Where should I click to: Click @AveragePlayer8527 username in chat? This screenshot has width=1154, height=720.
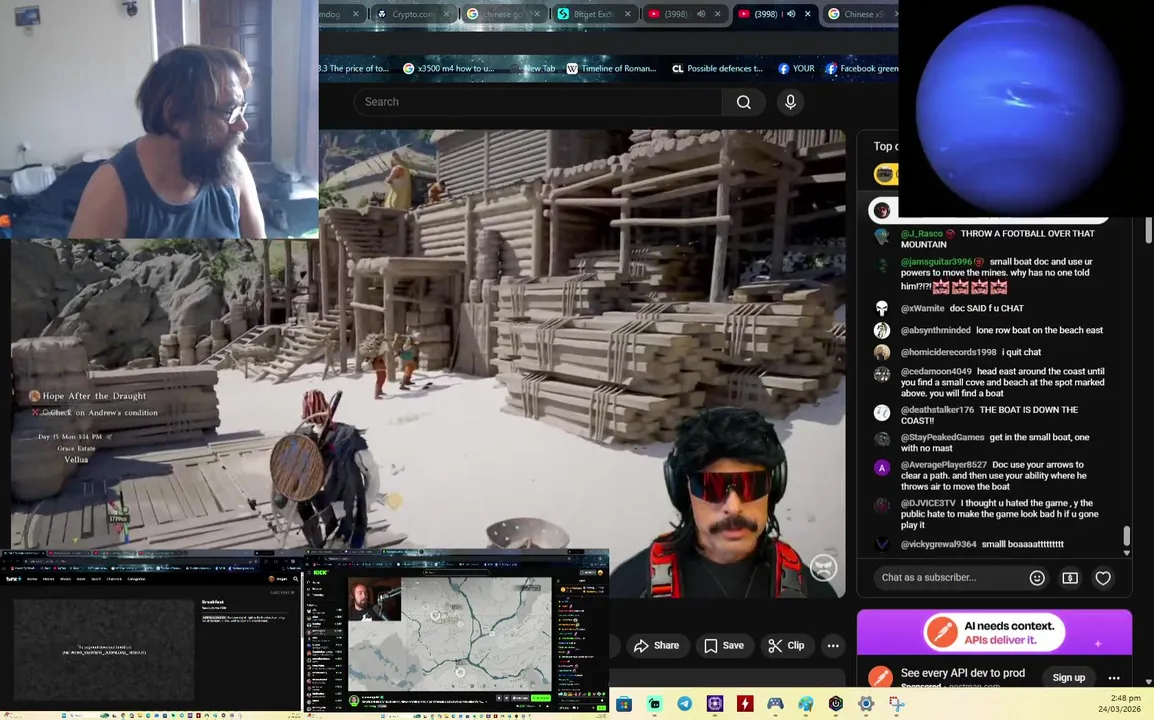coord(944,465)
